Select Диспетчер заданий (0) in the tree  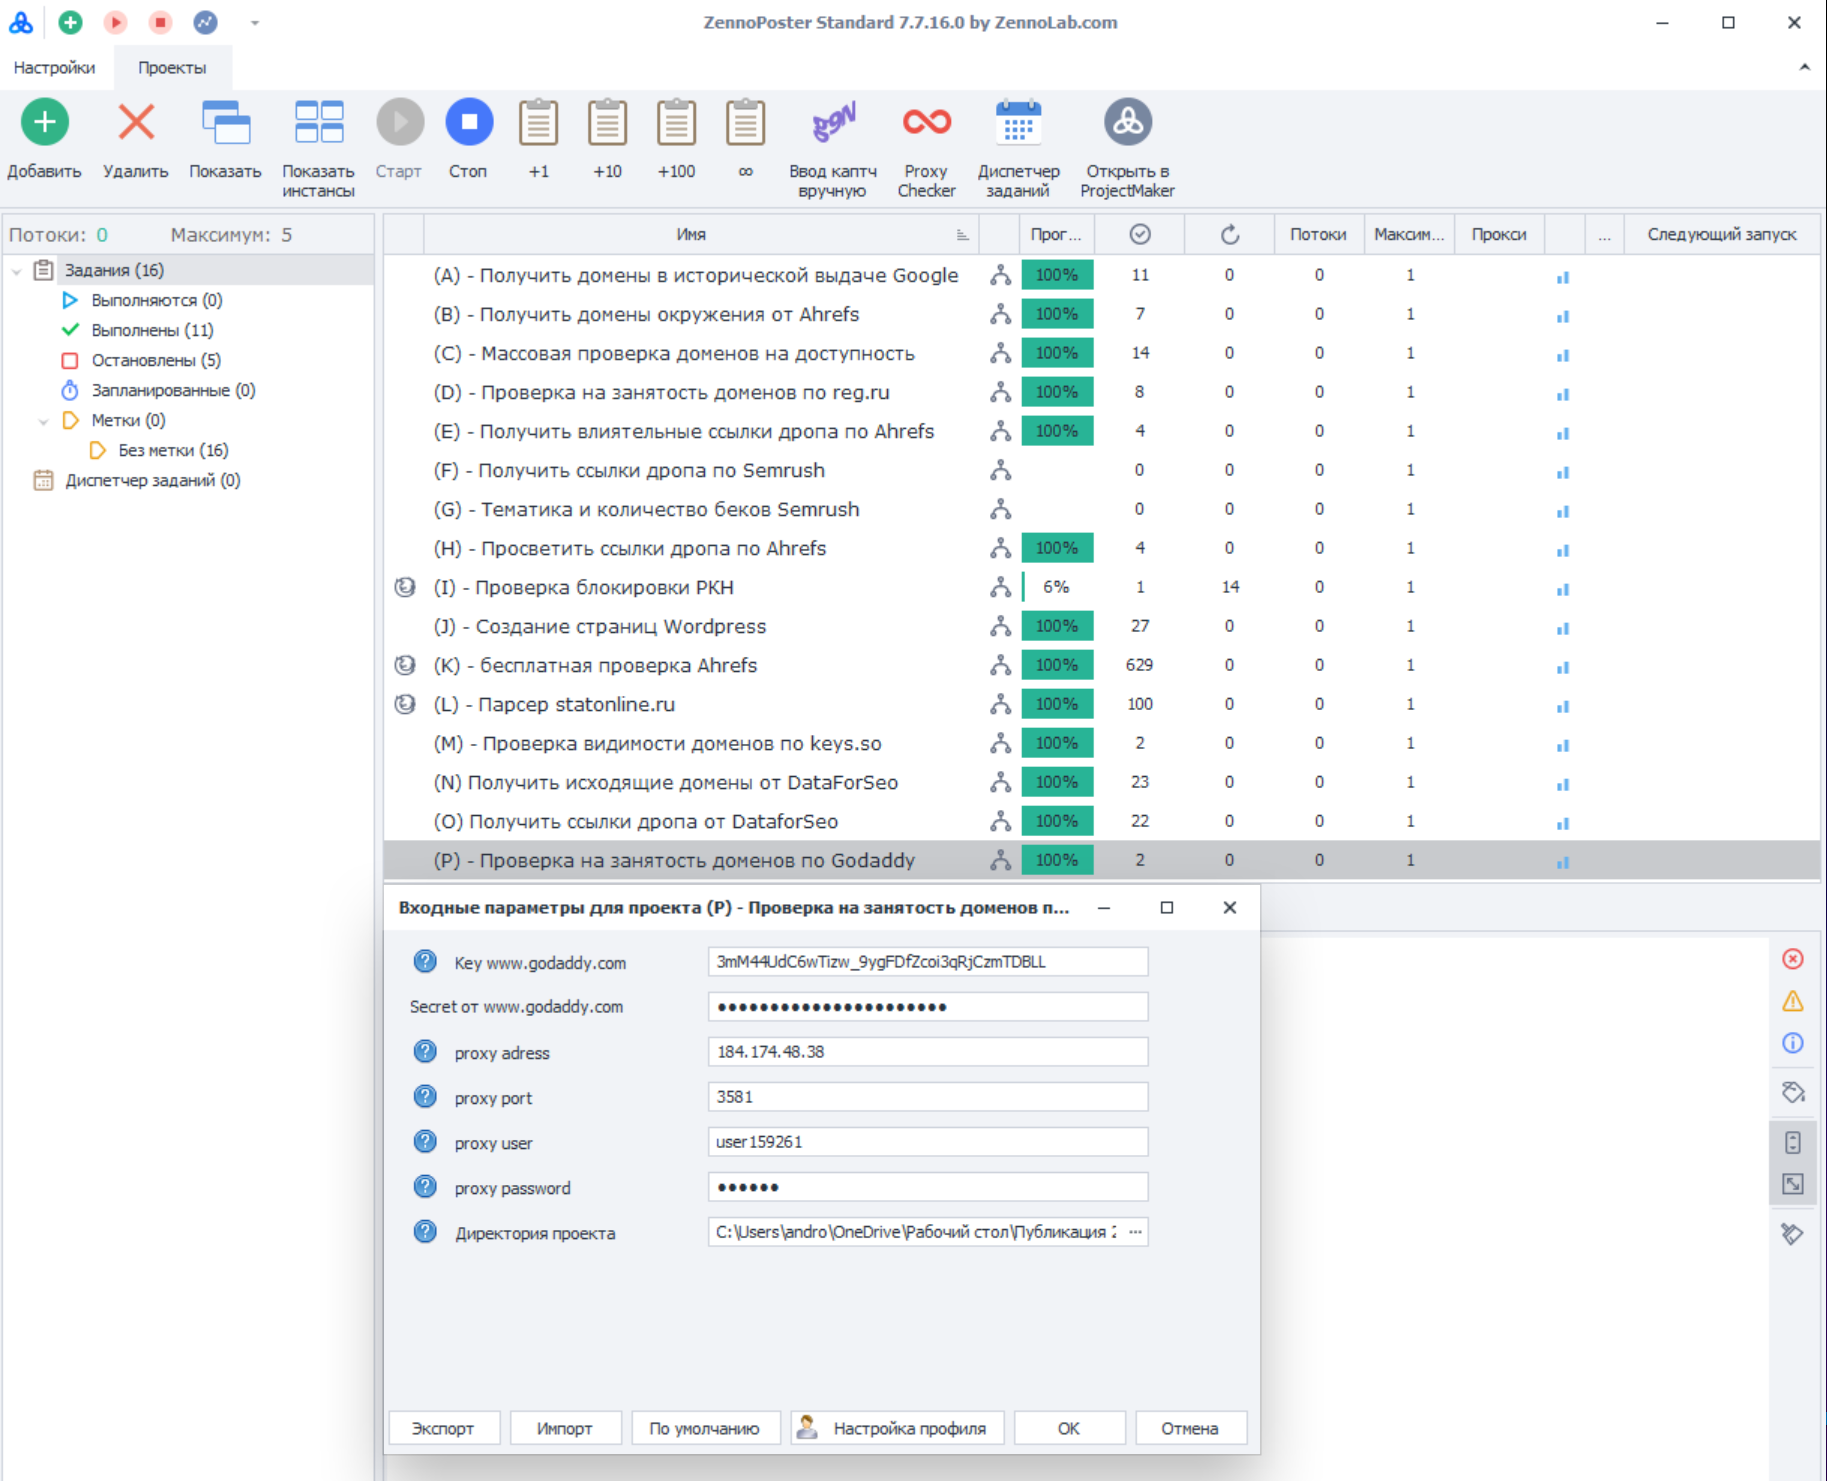coord(152,480)
